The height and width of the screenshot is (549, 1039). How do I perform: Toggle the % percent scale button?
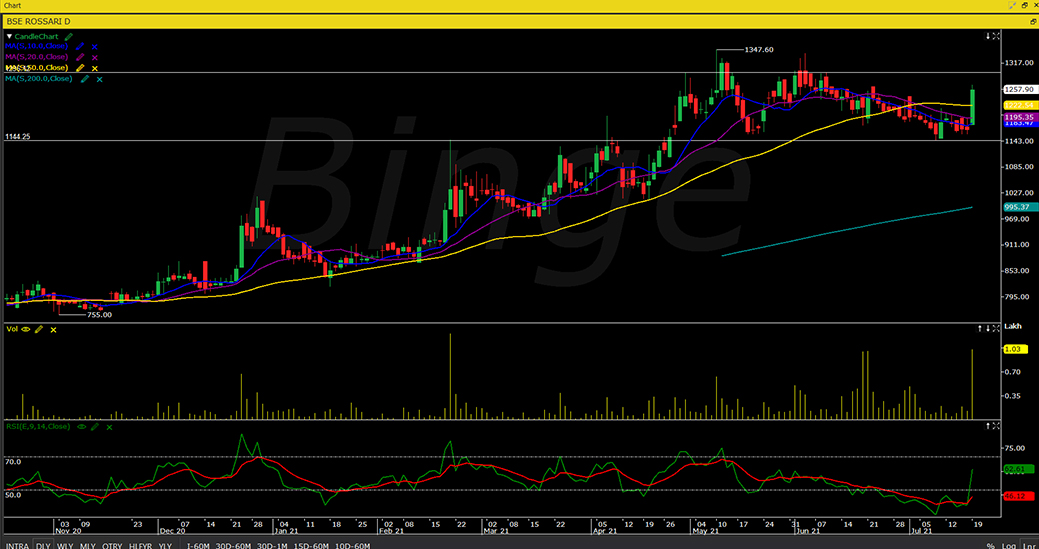click(991, 545)
